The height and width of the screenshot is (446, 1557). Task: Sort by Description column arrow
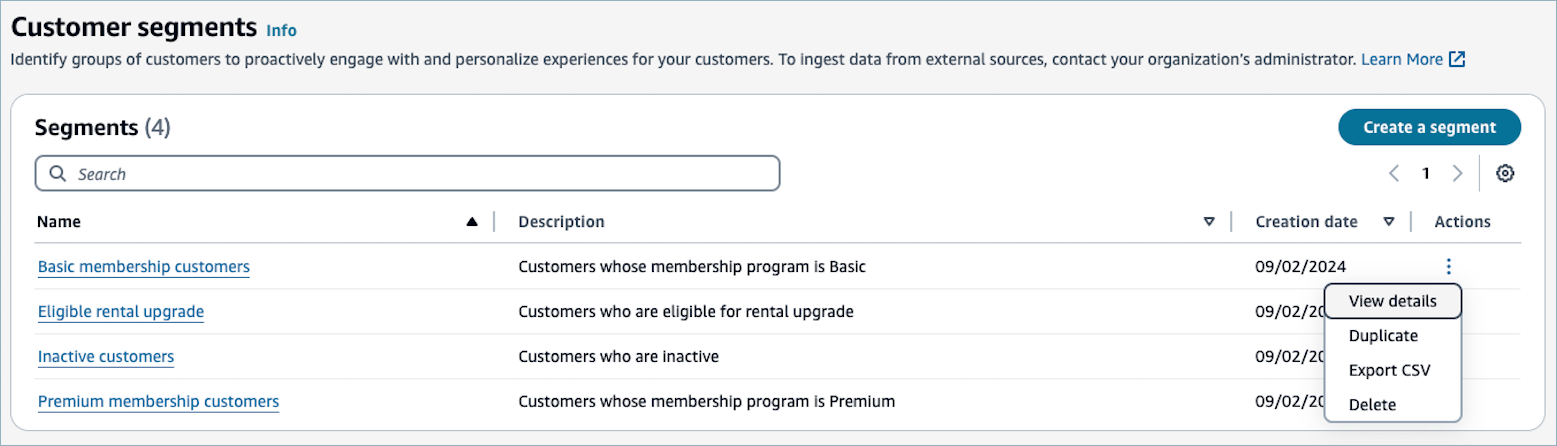point(1209,222)
